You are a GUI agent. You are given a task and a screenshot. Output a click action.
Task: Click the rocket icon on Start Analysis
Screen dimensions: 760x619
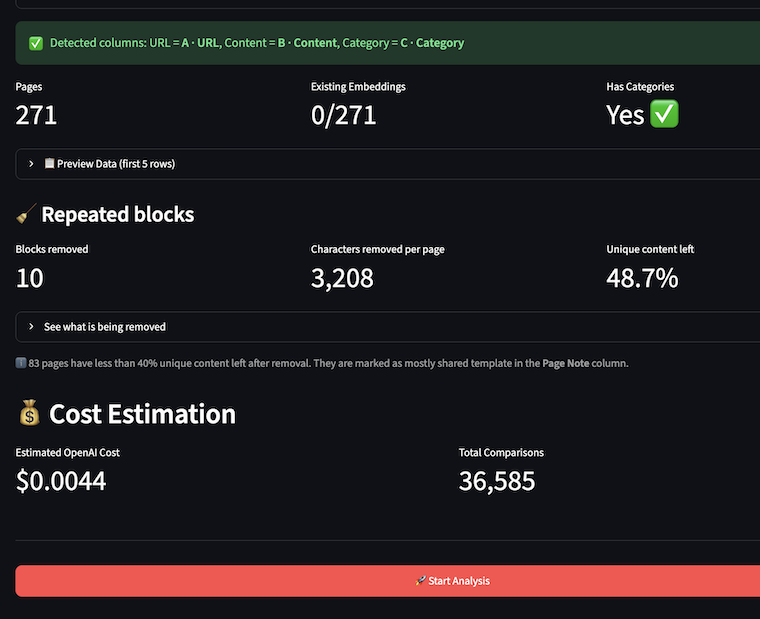420,580
